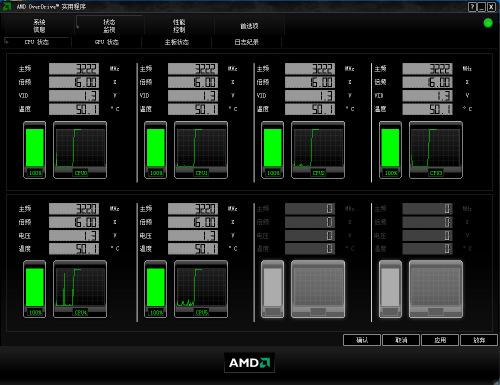Open the 首选项 preferences tab

point(249,26)
